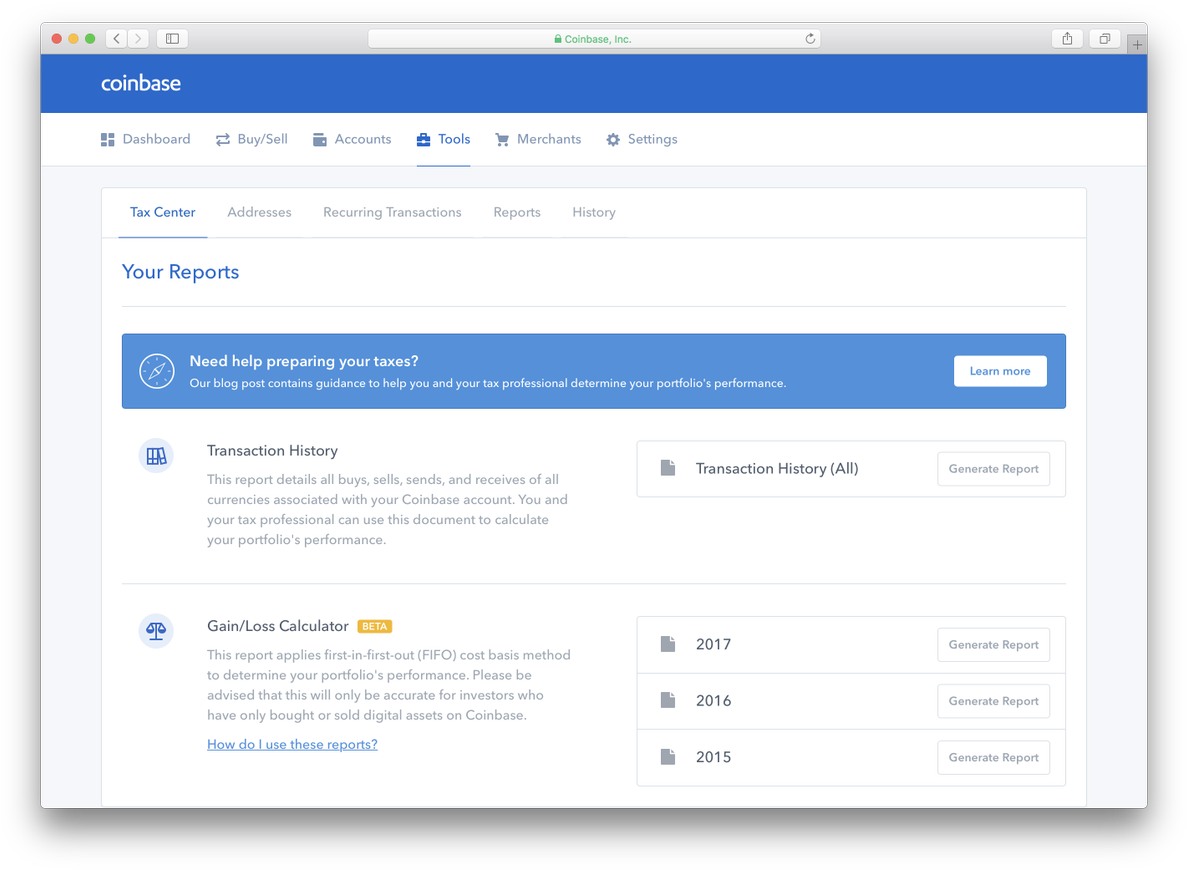Image resolution: width=1187 pixels, height=870 pixels.
Task: Open the Safari tab overview icon
Action: [1104, 38]
